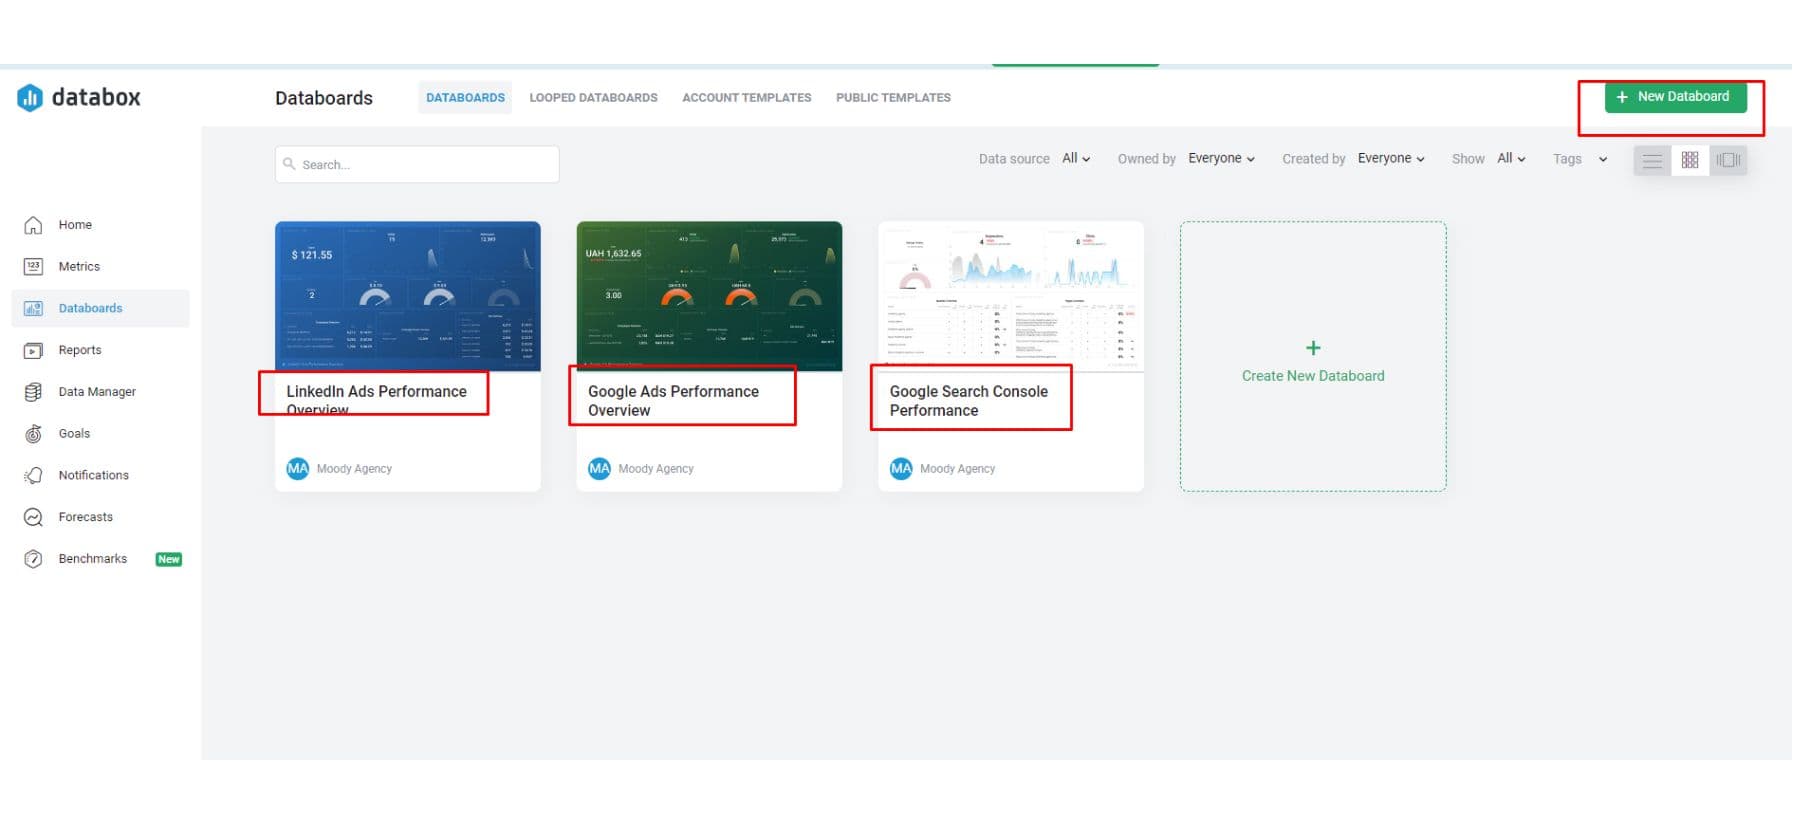This screenshot has height=824, width=1796.
Task: Open Data Manager from sidebar
Action: click(x=97, y=392)
